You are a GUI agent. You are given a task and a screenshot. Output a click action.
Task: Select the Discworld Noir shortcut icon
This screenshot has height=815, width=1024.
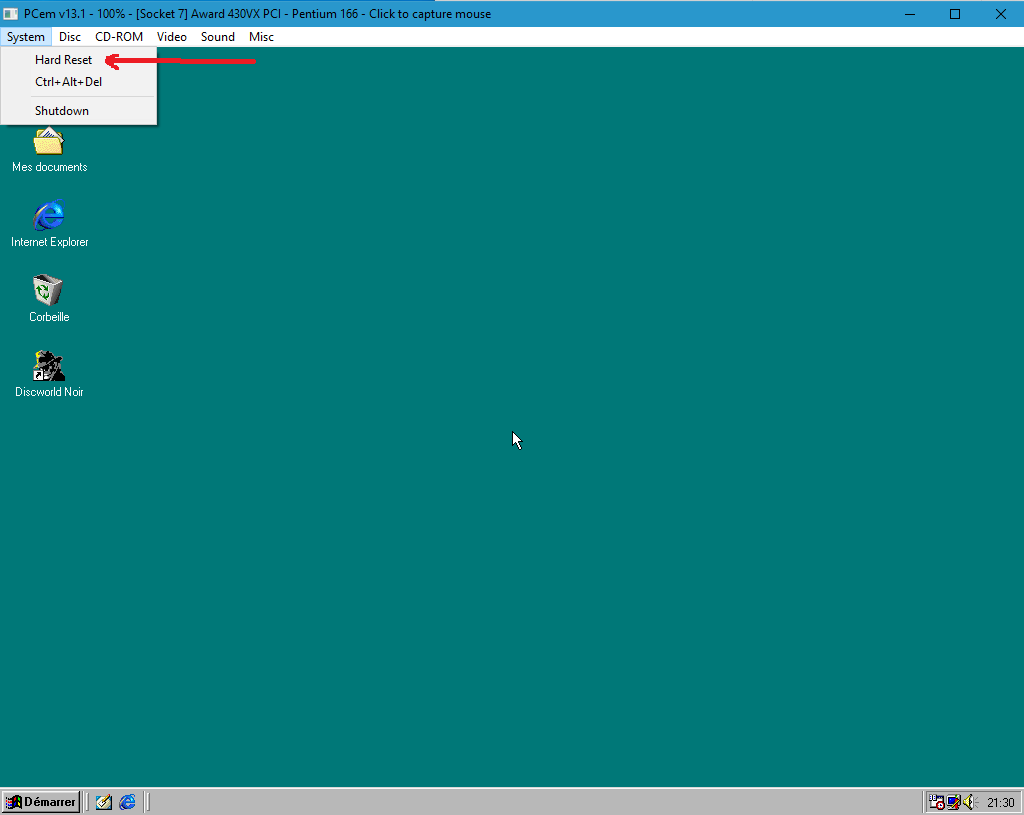[49, 366]
